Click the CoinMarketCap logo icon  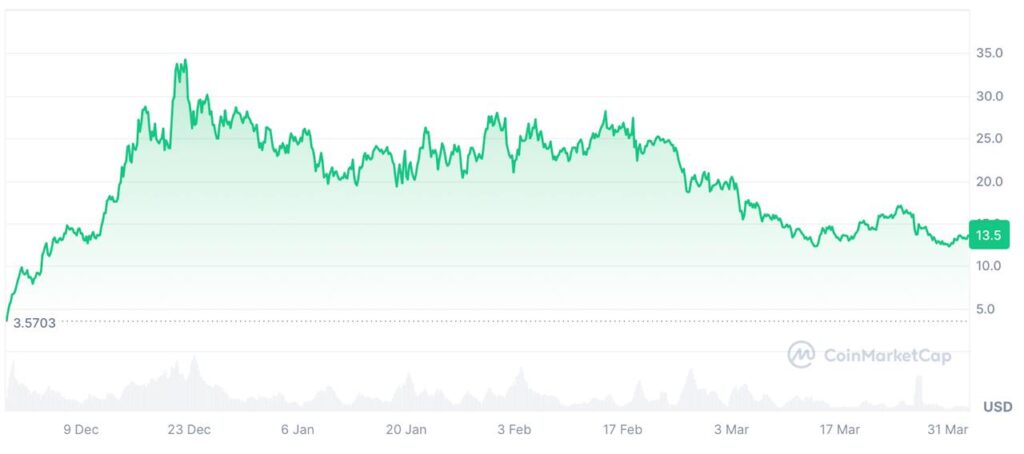(x=801, y=354)
